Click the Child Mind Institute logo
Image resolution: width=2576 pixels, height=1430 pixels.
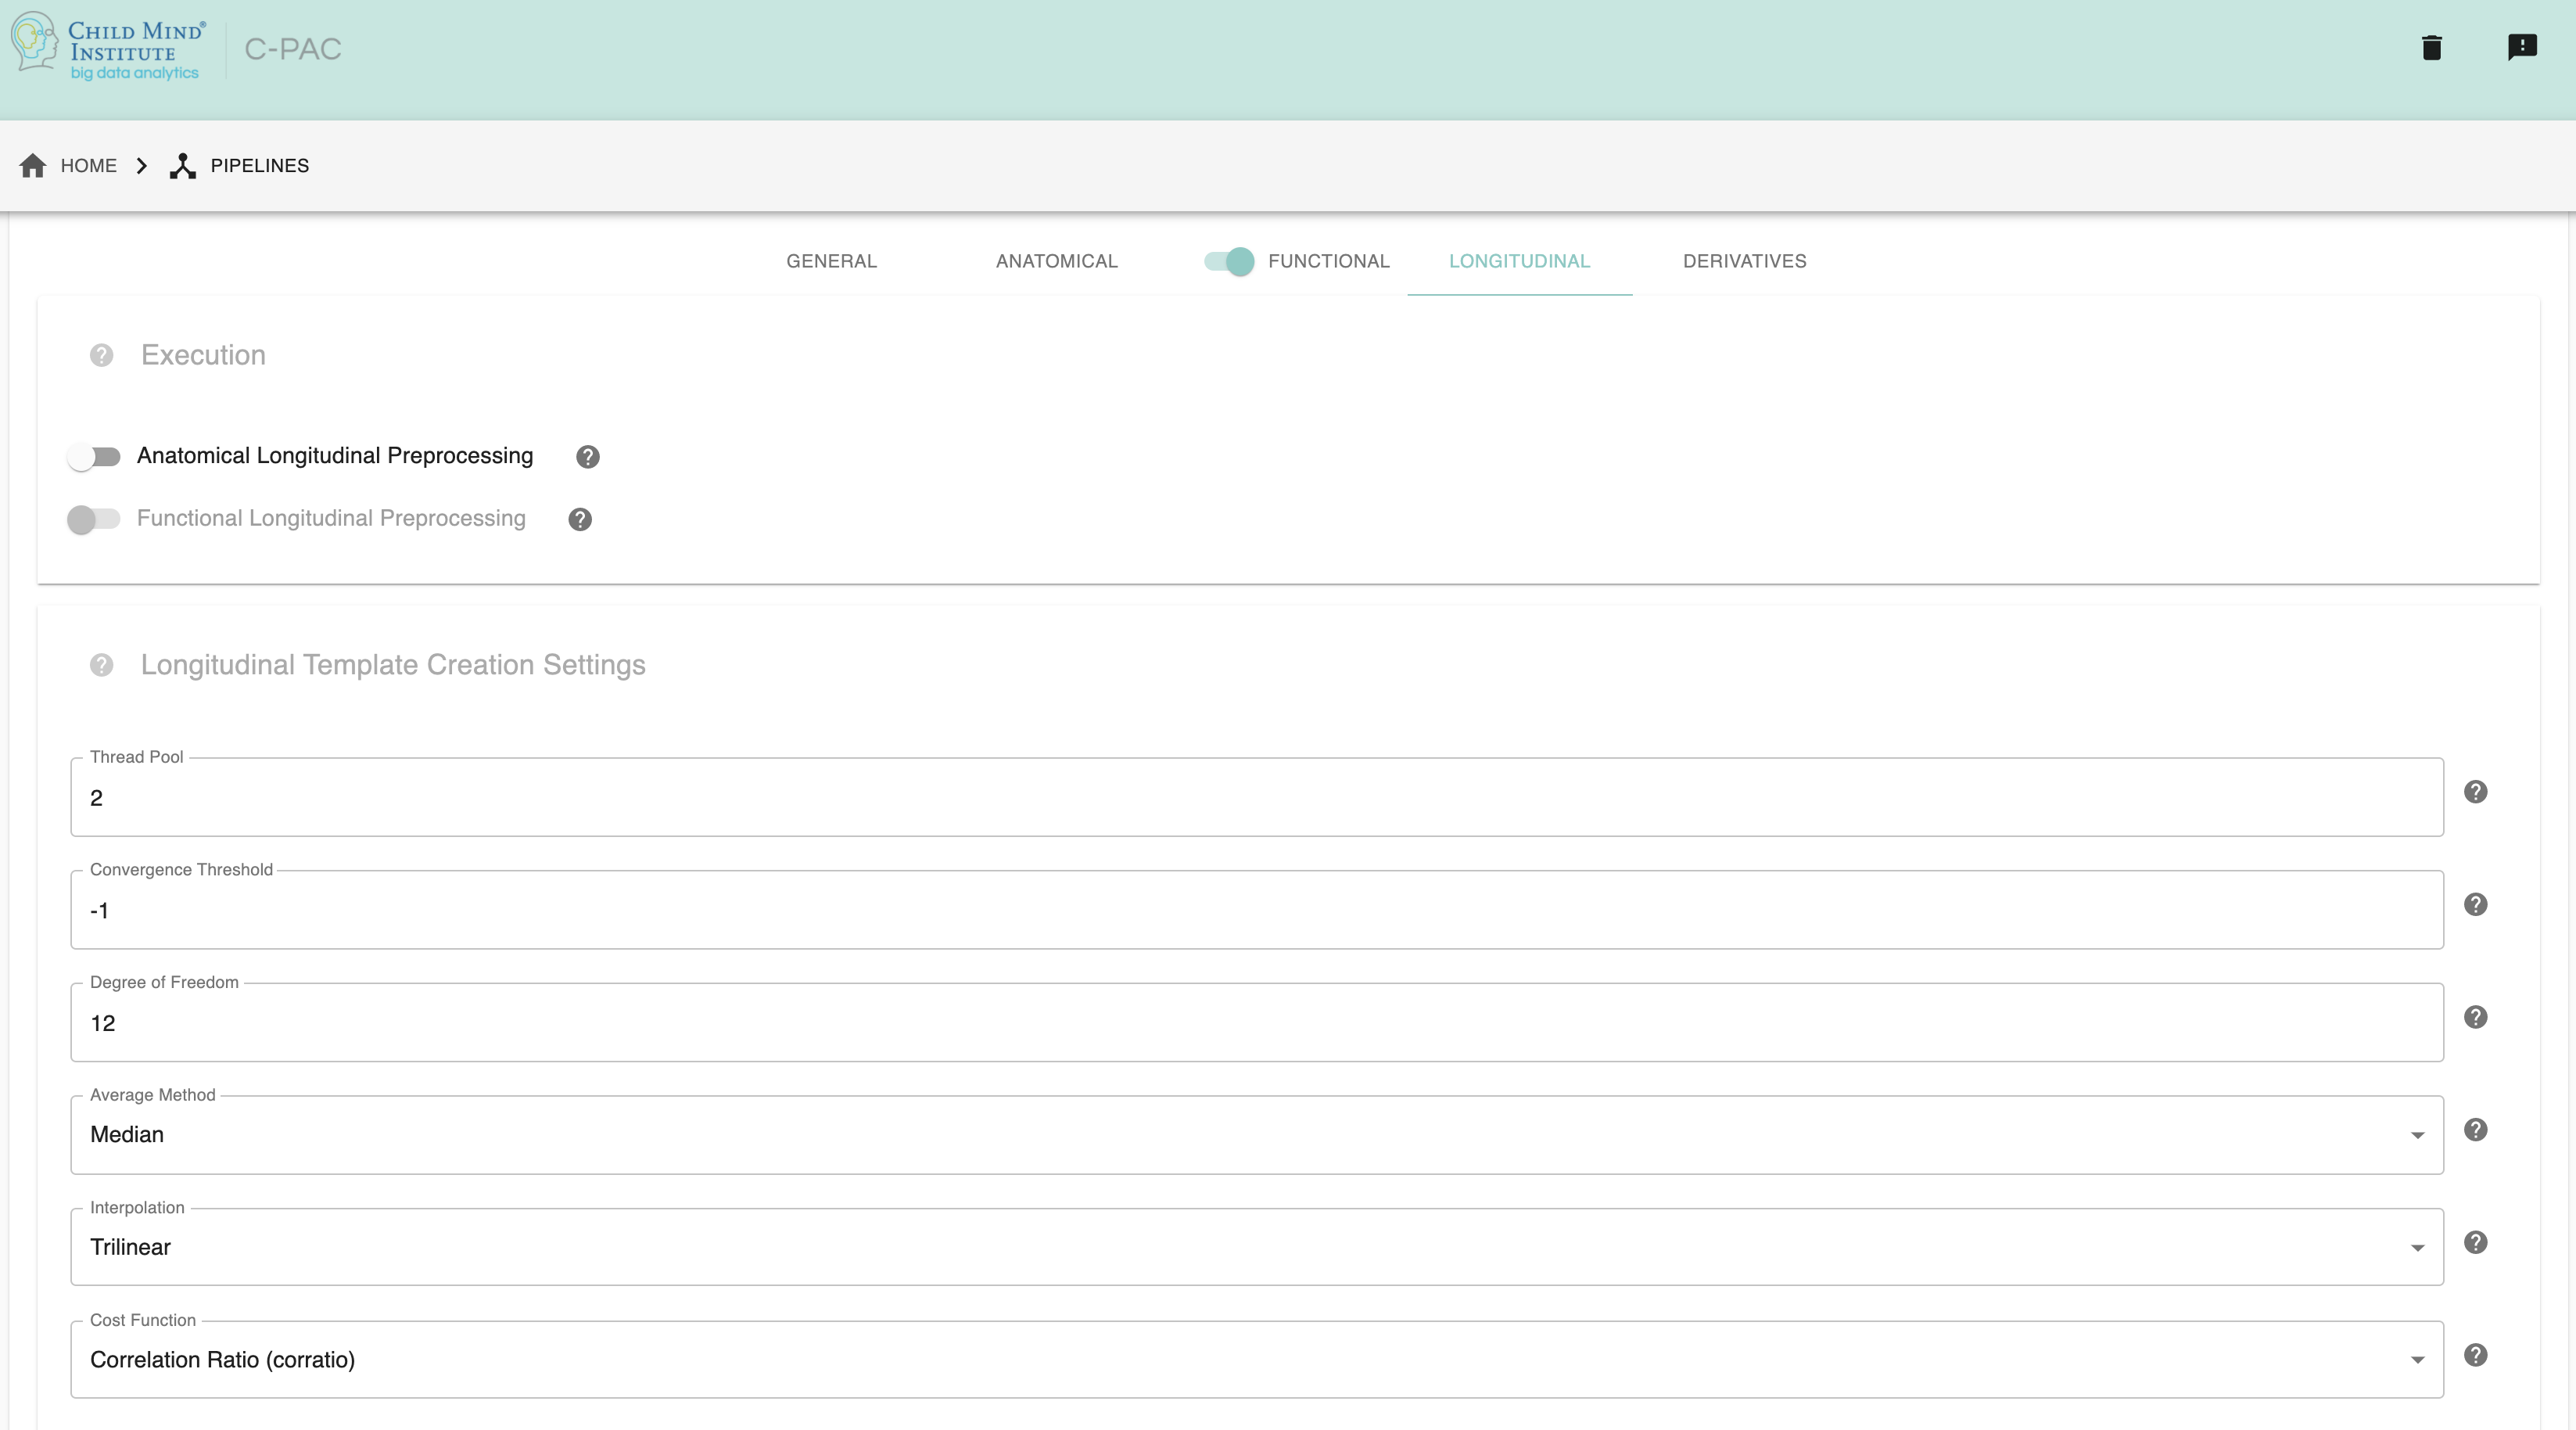(107, 48)
